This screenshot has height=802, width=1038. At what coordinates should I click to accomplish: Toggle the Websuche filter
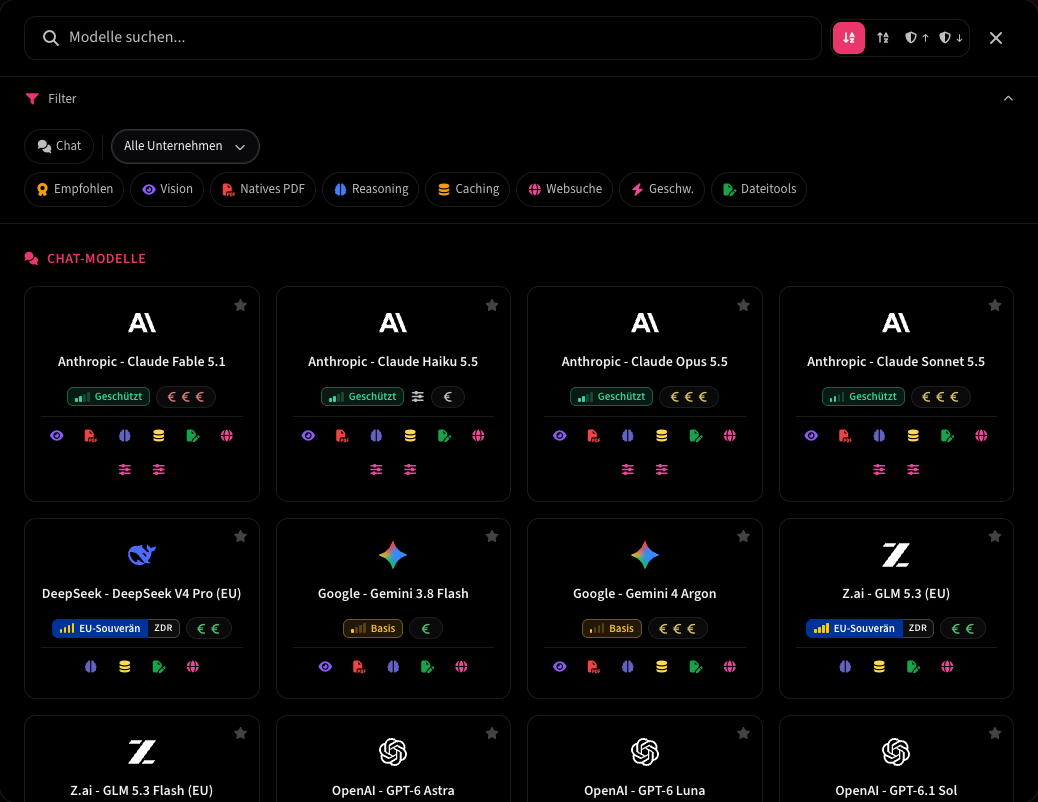coord(565,189)
